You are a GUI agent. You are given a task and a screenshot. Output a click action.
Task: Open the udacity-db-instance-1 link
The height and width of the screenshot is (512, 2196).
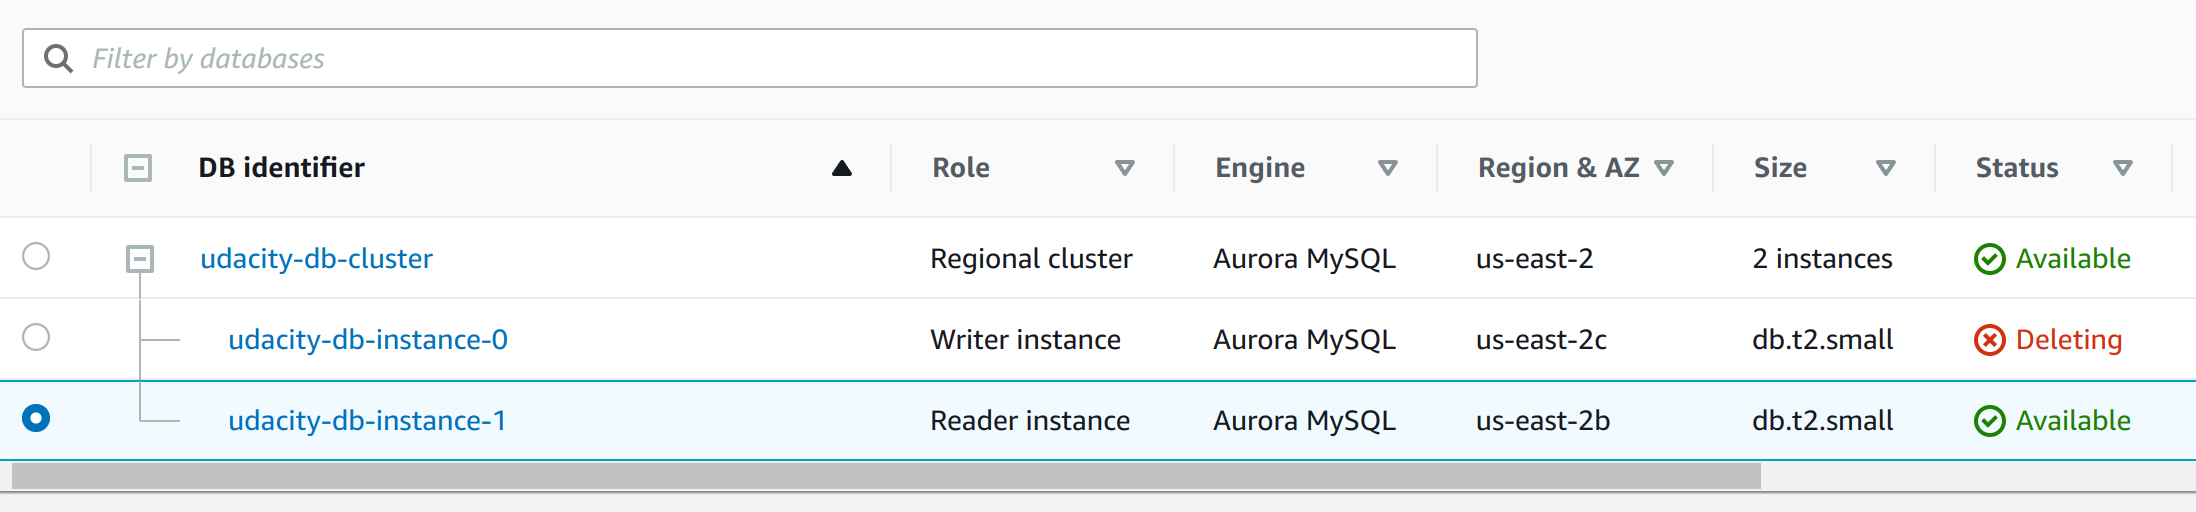coord(367,421)
